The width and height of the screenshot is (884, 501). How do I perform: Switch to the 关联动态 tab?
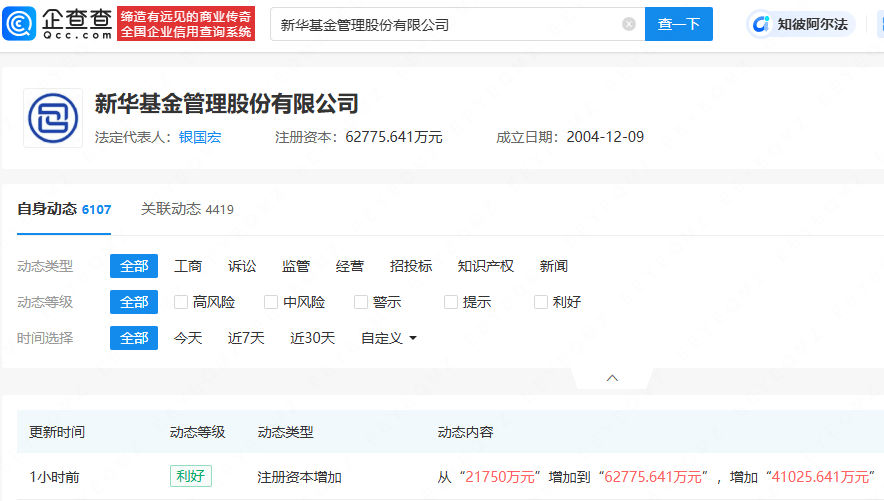(187, 210)
